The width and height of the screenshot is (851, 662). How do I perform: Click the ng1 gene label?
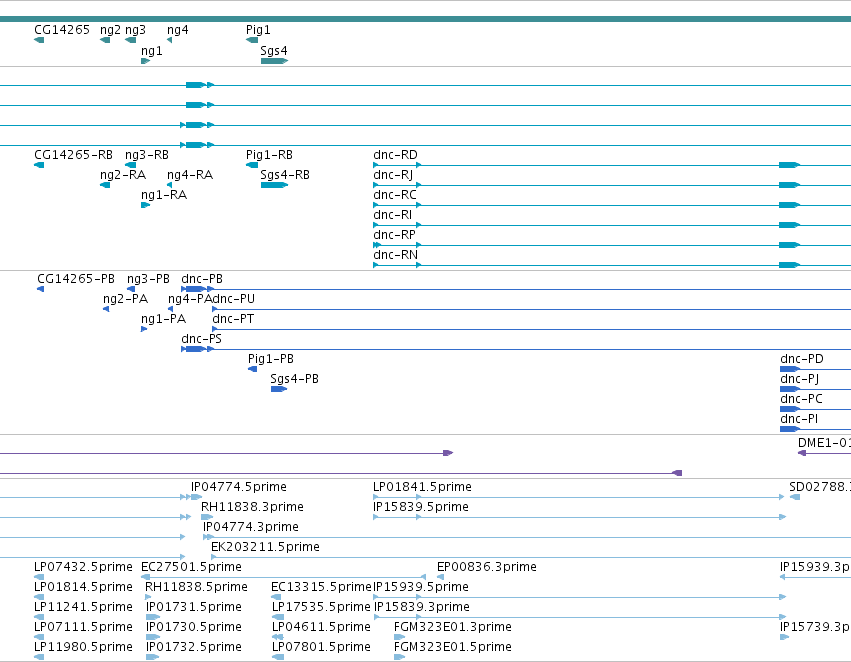pos(151,50)
